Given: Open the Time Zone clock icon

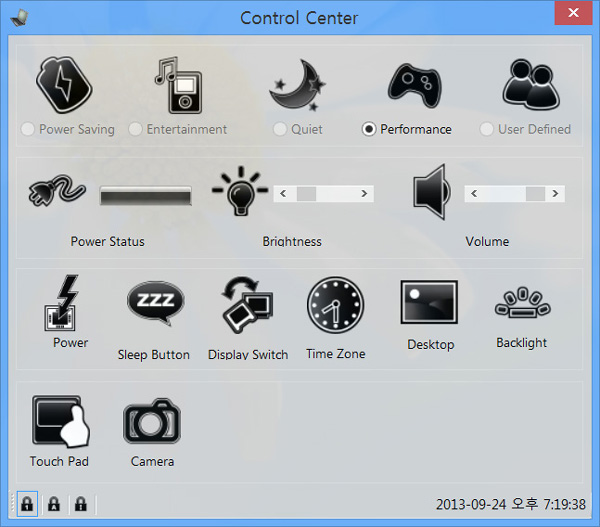Looking at the screenshot, I should point(336,305).
